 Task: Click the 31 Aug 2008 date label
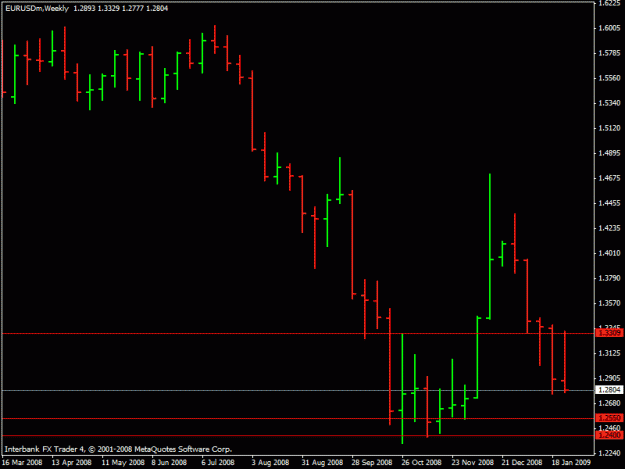point(322,462)
